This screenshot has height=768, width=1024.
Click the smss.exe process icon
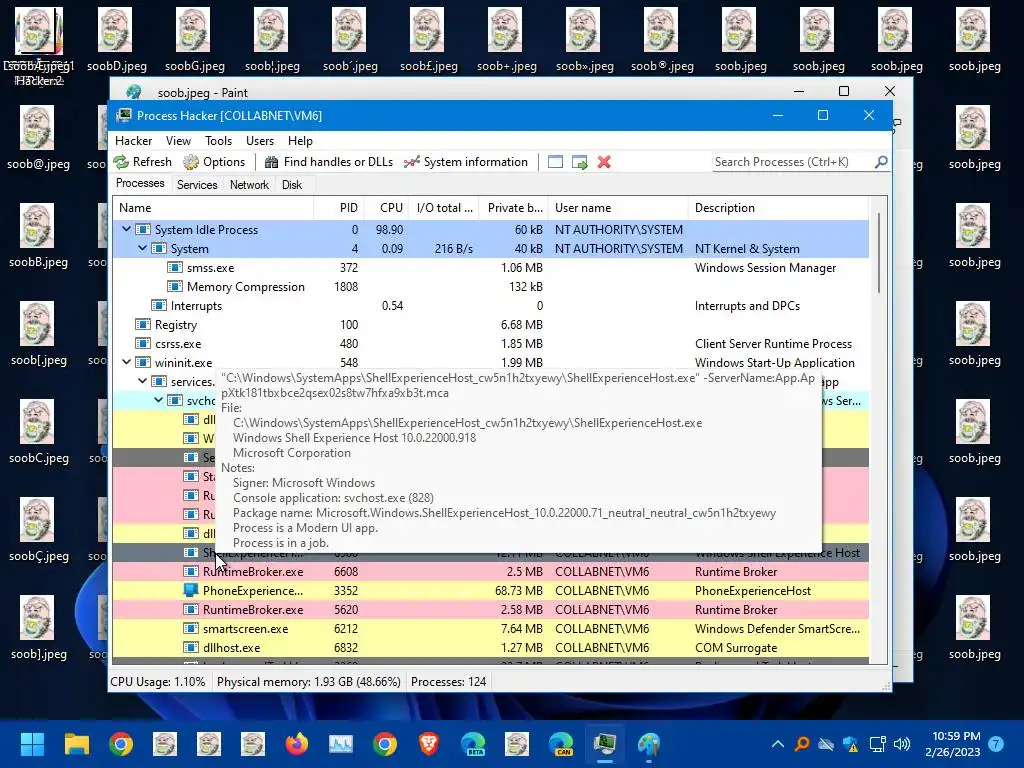click(x=175, y=268)
